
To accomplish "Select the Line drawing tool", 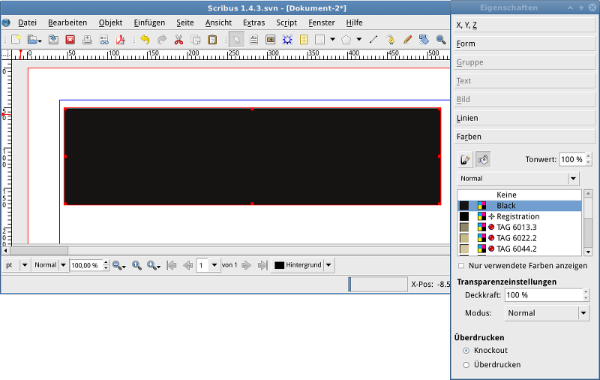I will coord(374,39).
